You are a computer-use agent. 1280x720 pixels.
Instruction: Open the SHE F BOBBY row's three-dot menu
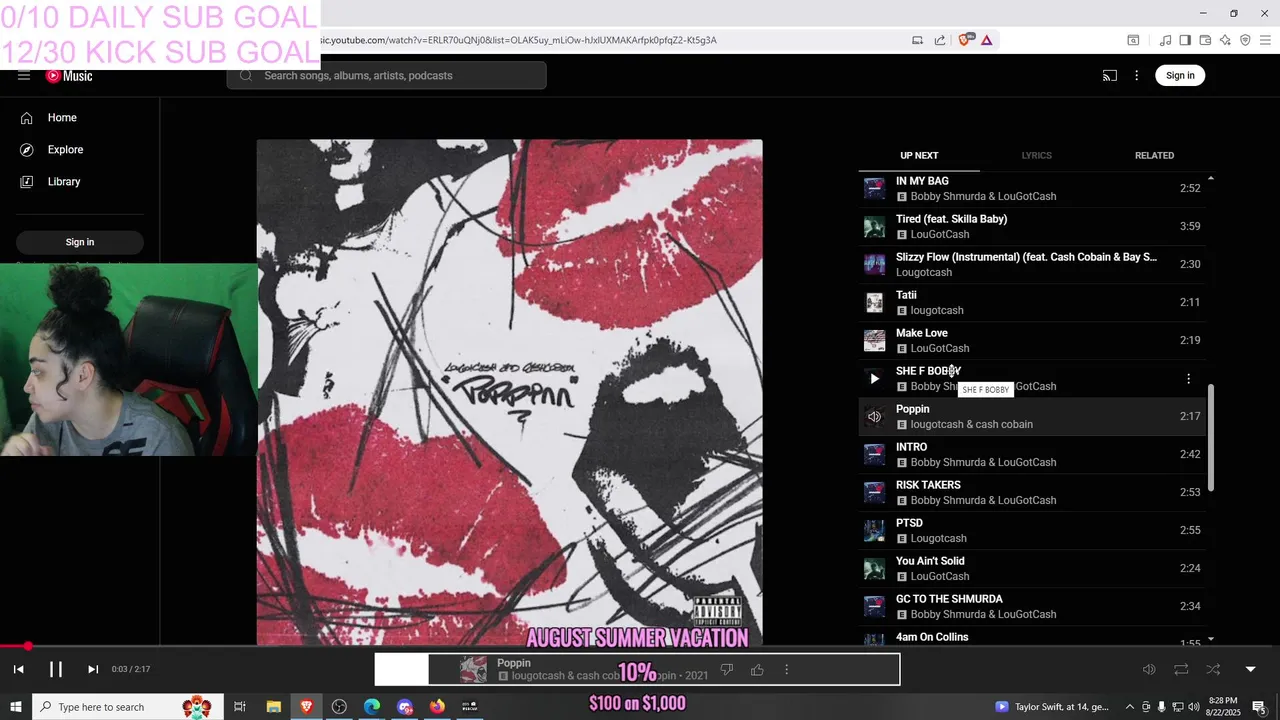[1188, 379]
